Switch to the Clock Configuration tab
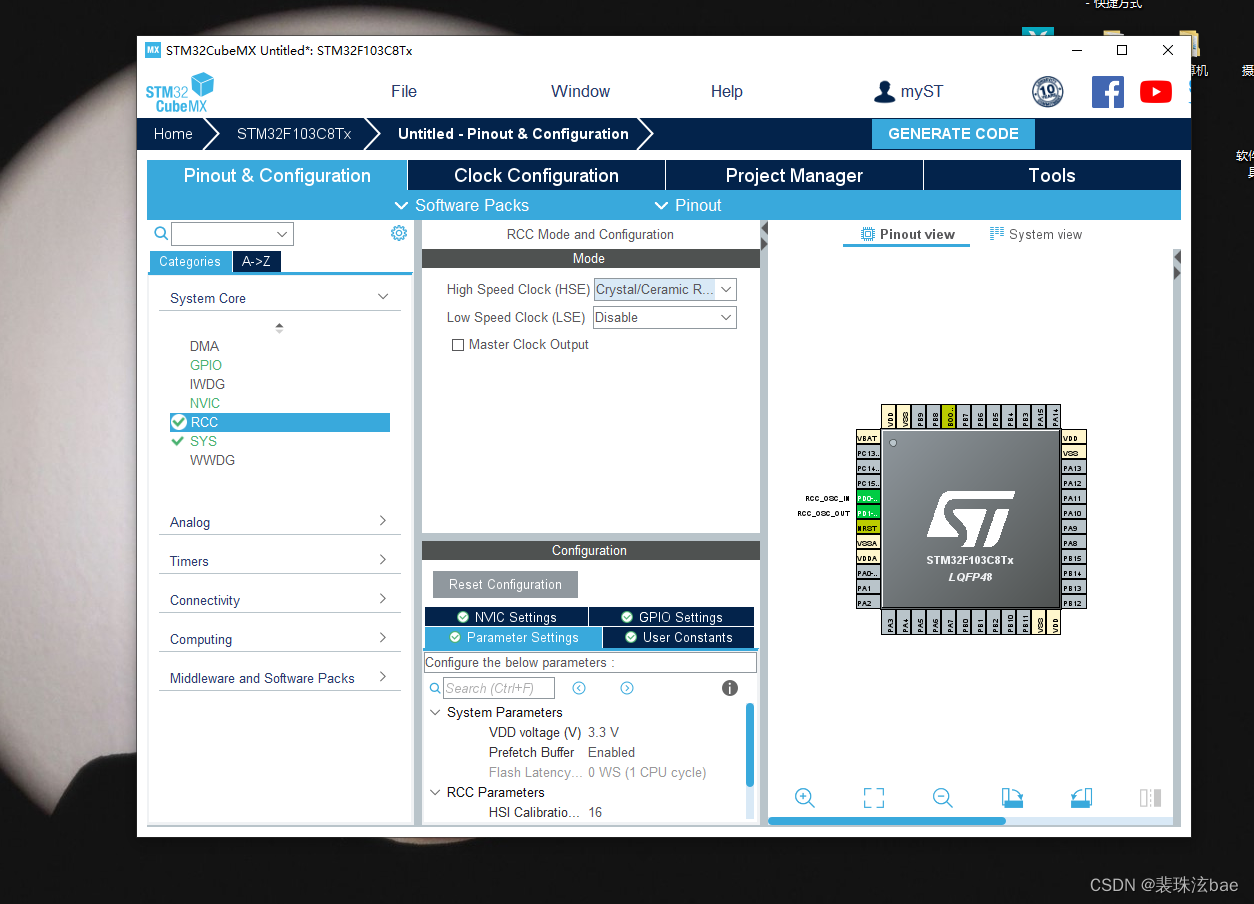Image resolution: width=1254 pixels, height=904 pixels. [536, 175]
